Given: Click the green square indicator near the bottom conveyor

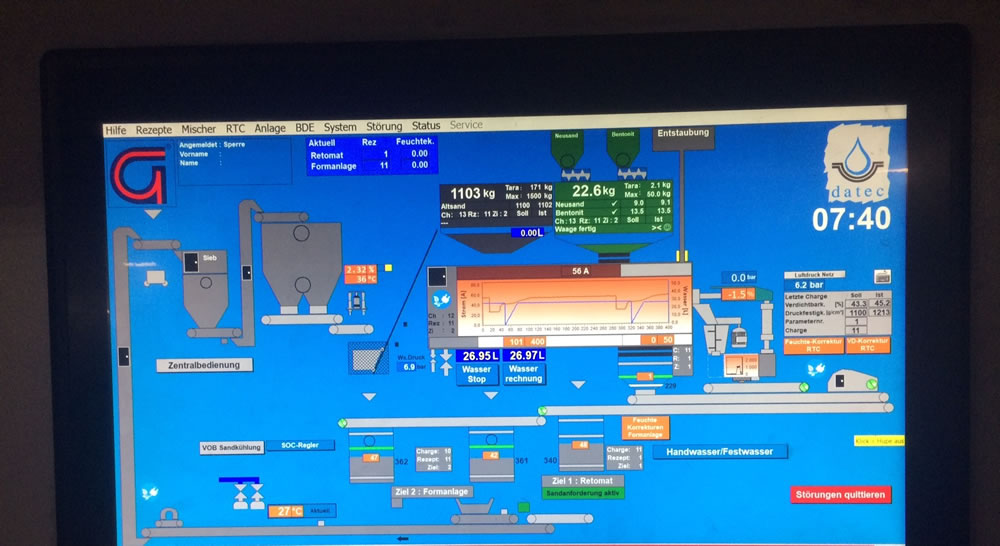Looking at the screenshot, I should coord(524,507).
